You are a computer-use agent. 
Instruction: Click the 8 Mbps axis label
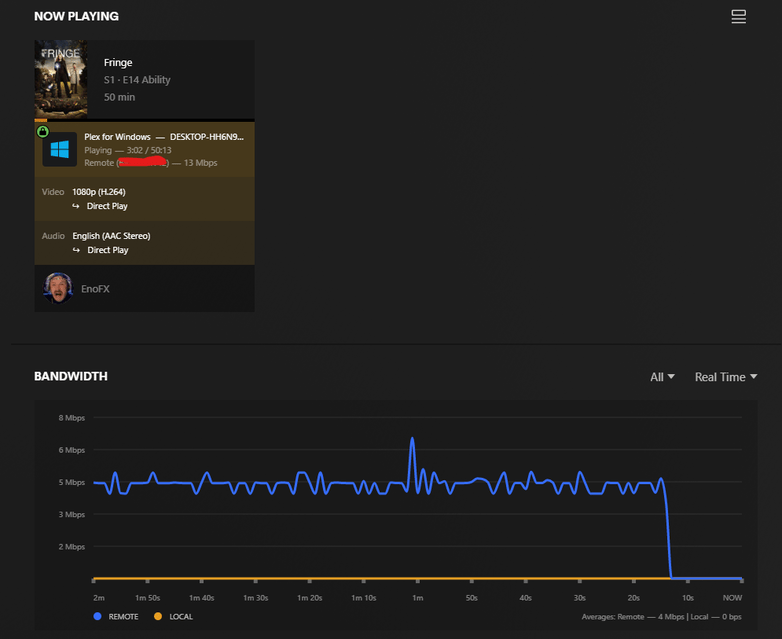click(72, 418)
